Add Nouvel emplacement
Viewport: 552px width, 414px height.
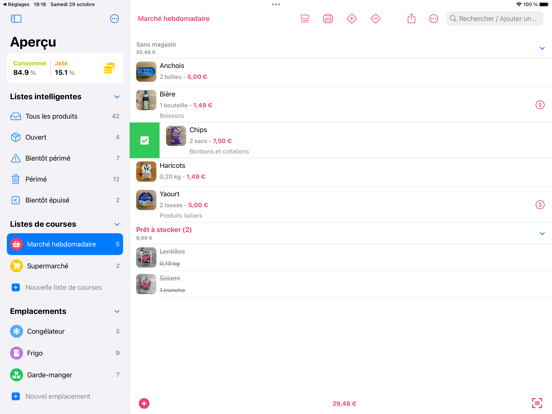[65, 396]
